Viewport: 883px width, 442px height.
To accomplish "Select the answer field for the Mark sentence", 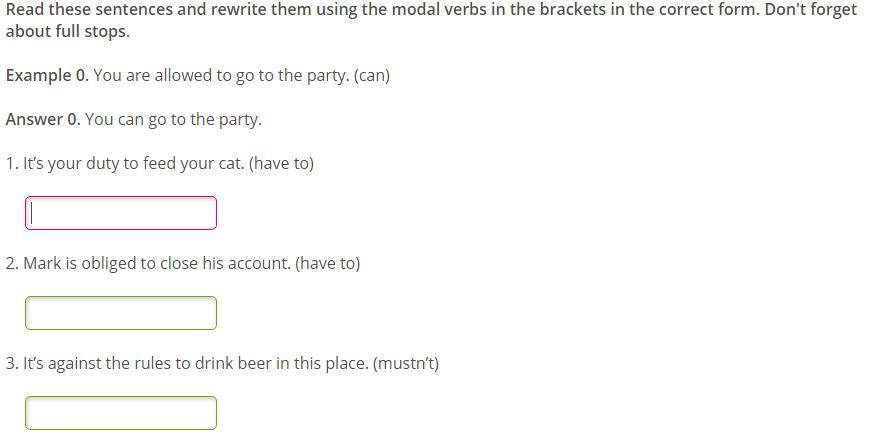I will (121, 313).
